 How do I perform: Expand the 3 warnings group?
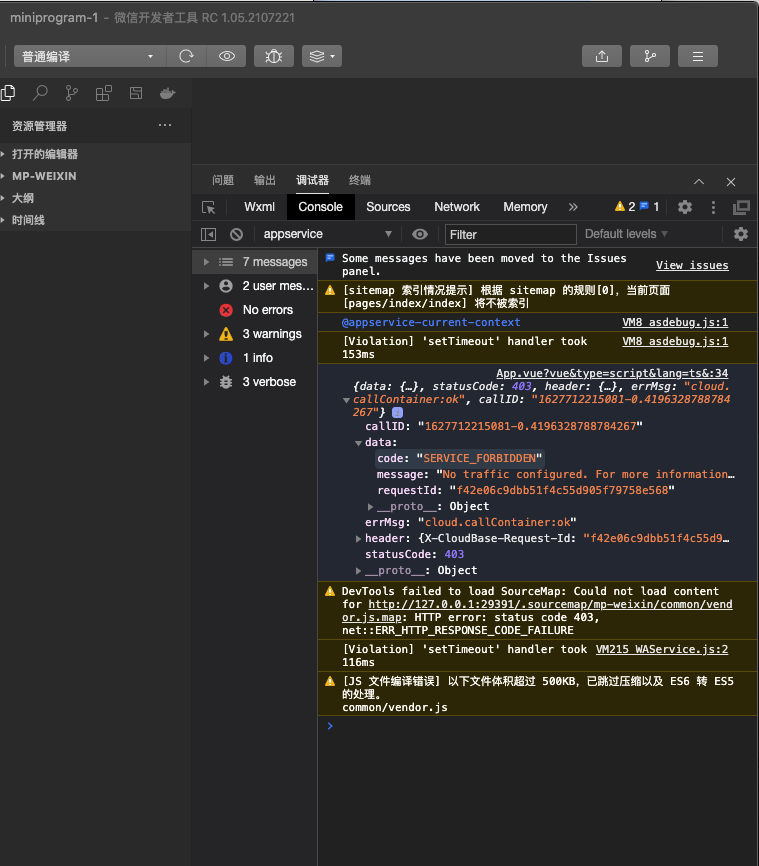(206, 334)
